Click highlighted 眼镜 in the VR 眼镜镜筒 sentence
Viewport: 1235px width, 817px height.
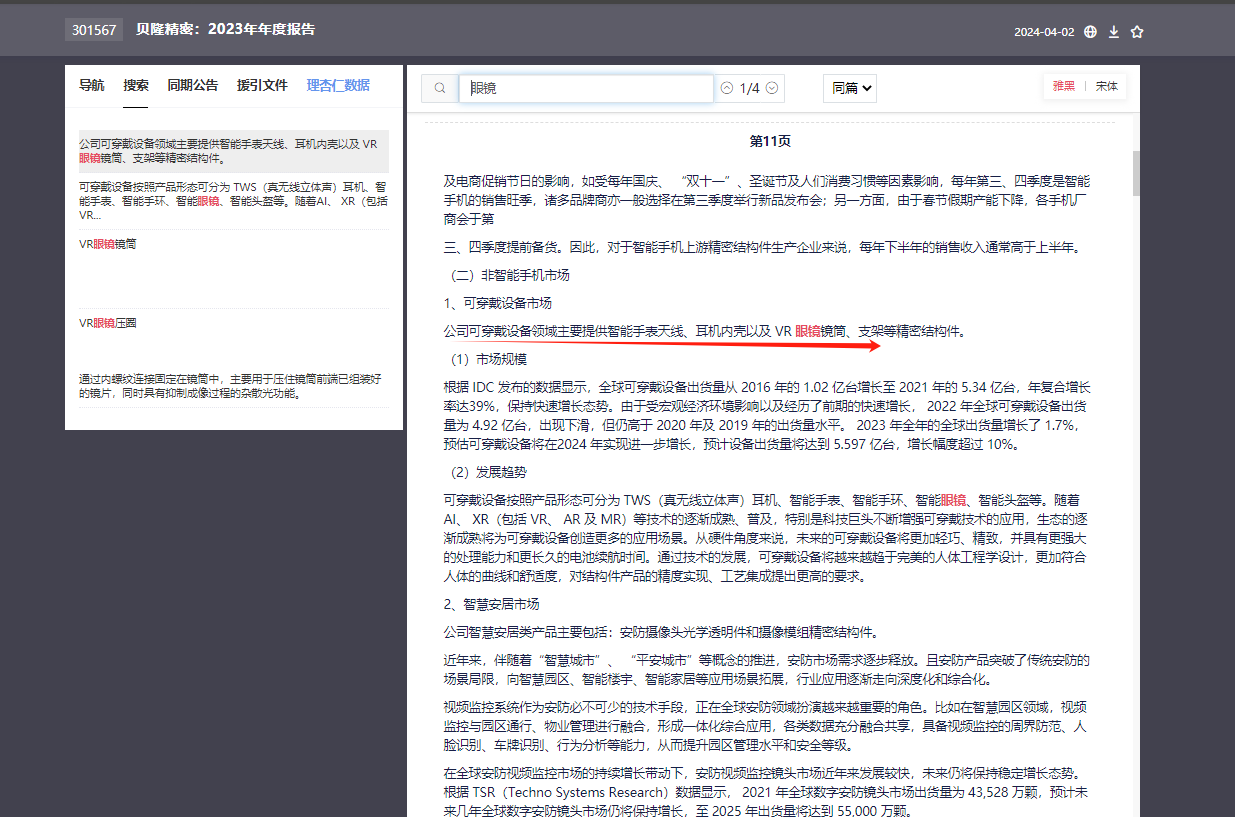click(x=808, y=331)
